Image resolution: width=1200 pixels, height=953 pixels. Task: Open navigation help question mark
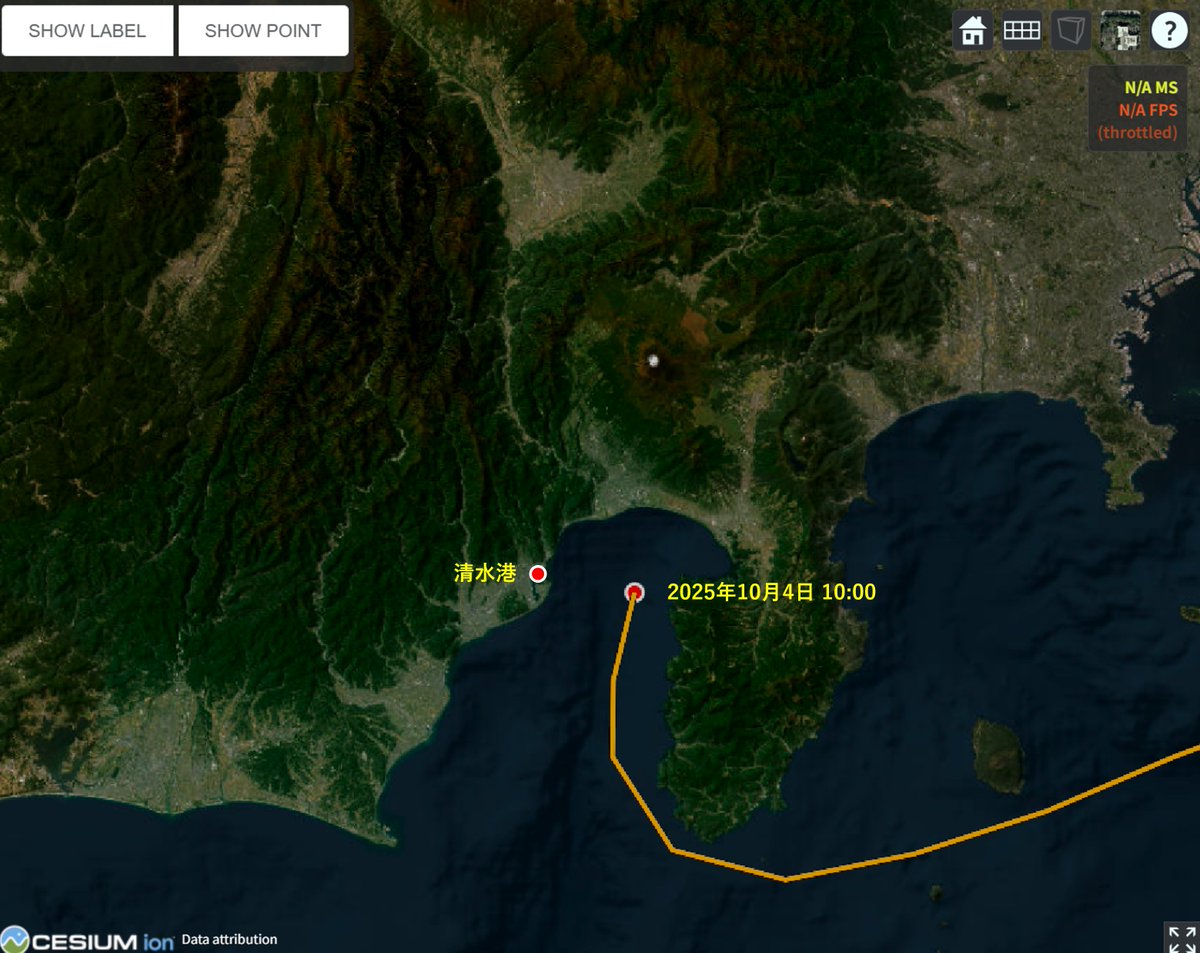click(x=1169, y=31)
